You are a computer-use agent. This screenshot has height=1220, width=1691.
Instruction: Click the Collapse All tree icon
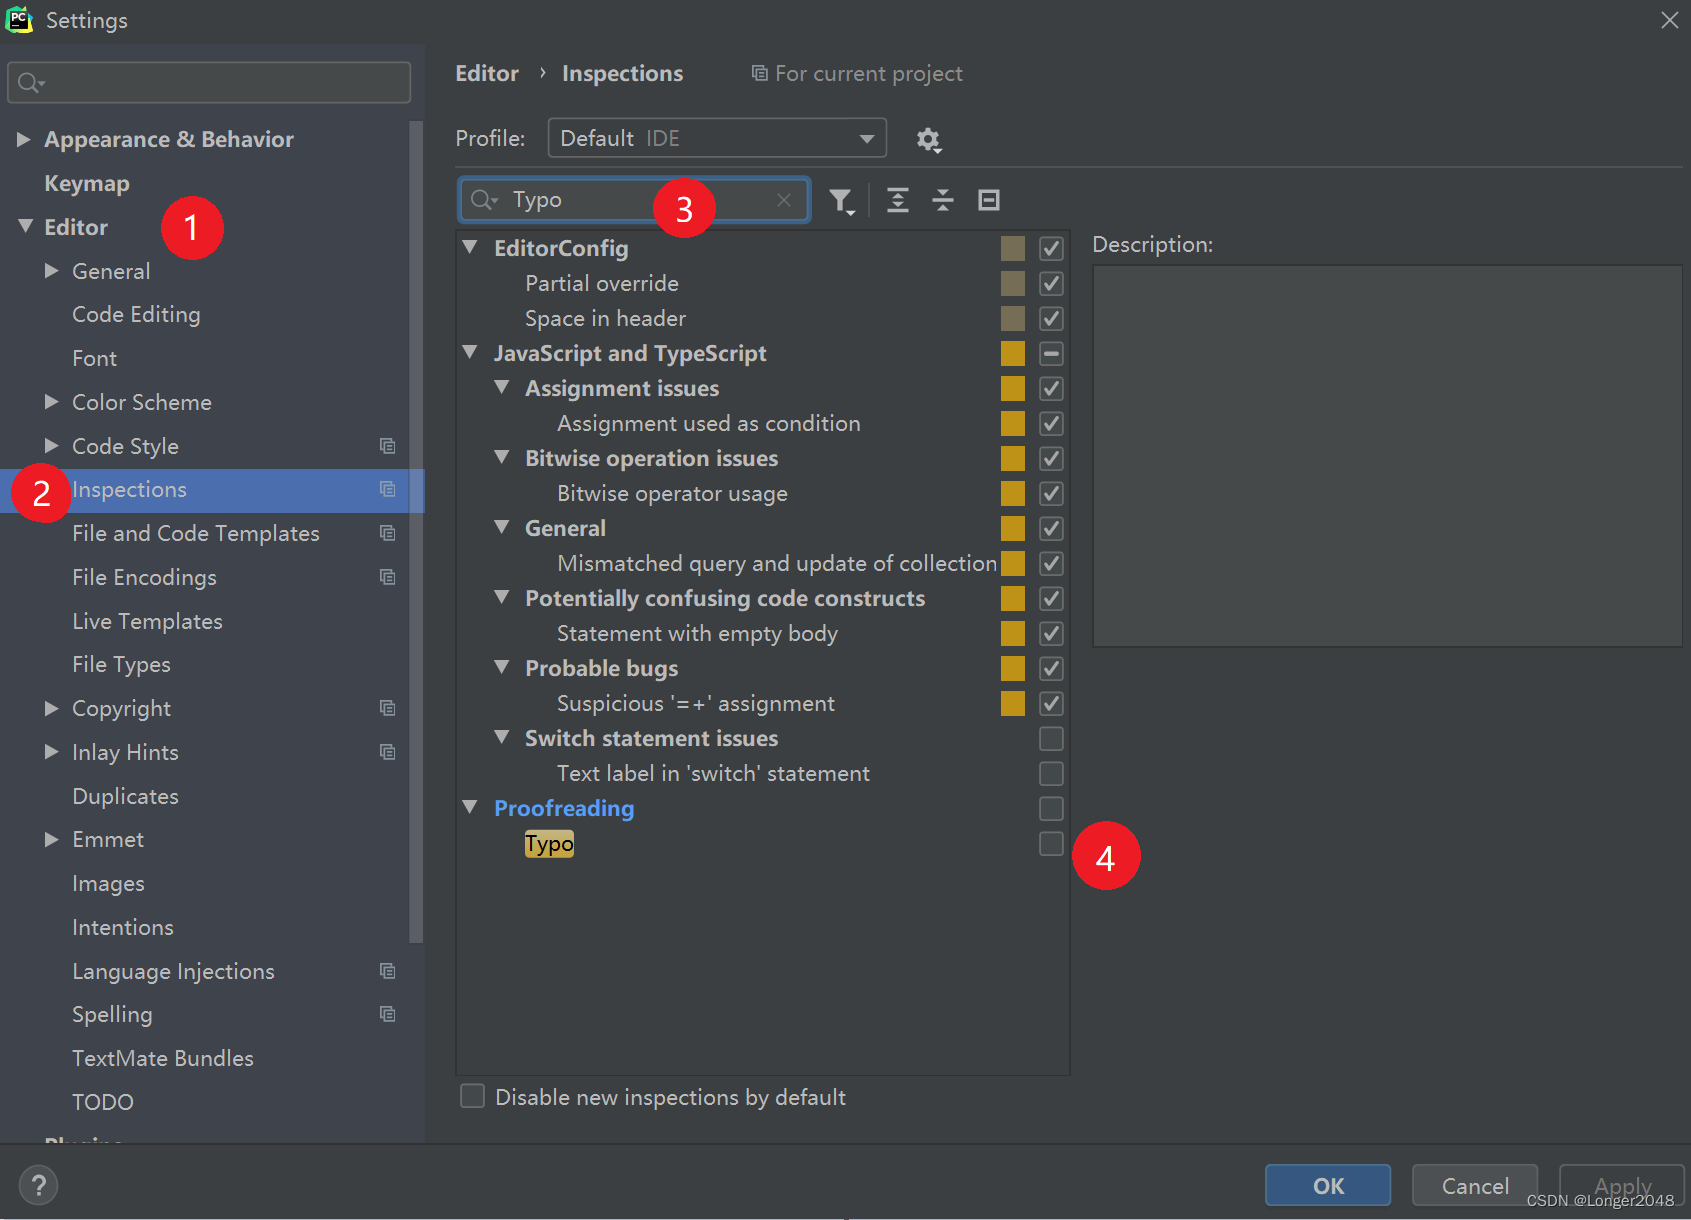coord(943,200)
